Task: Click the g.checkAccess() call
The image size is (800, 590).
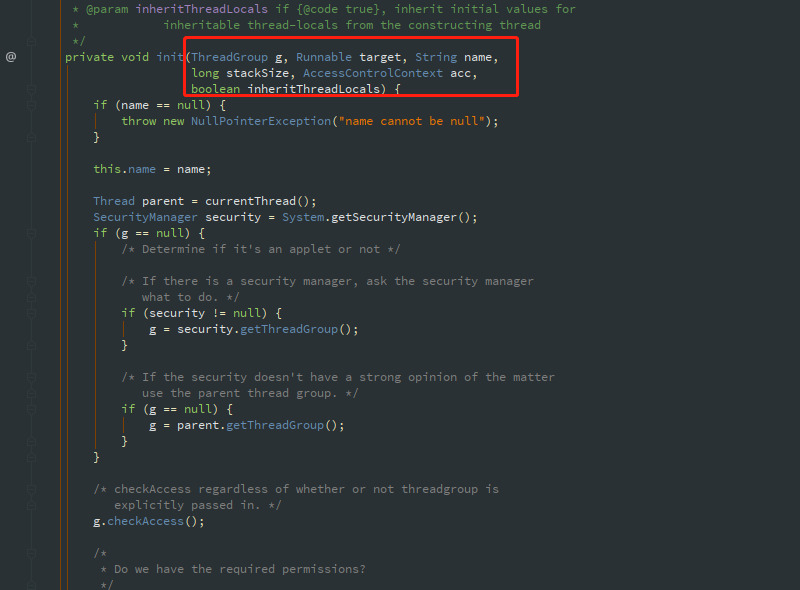Action: pyautogui.click(x=145, y=521)
